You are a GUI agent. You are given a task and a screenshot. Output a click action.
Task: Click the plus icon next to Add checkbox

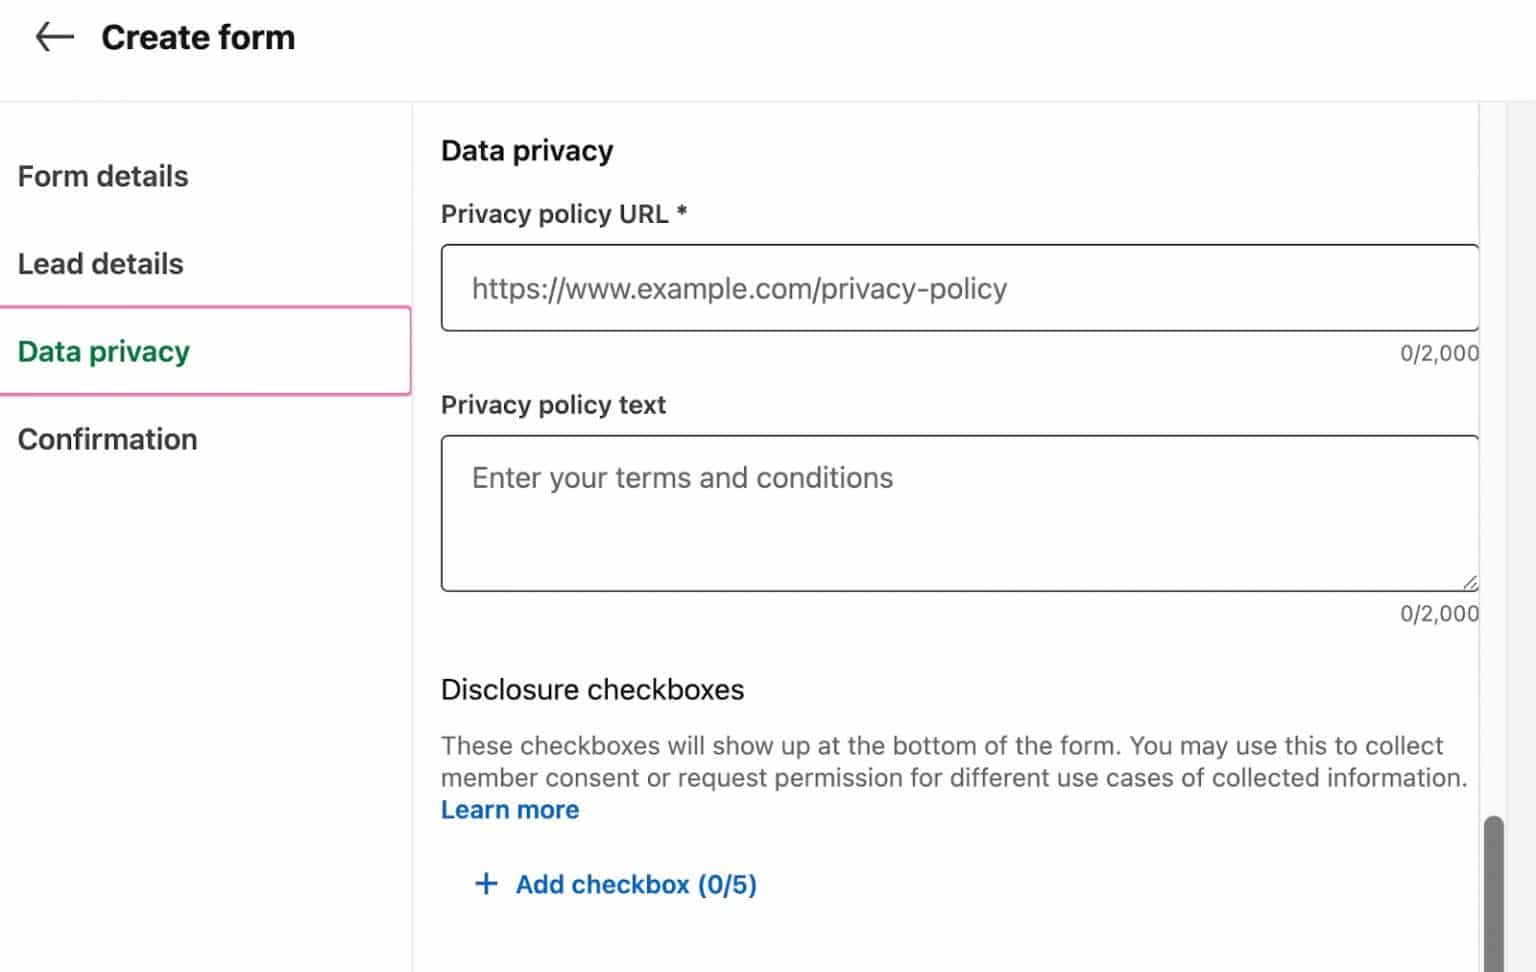(x=486, y=884)
